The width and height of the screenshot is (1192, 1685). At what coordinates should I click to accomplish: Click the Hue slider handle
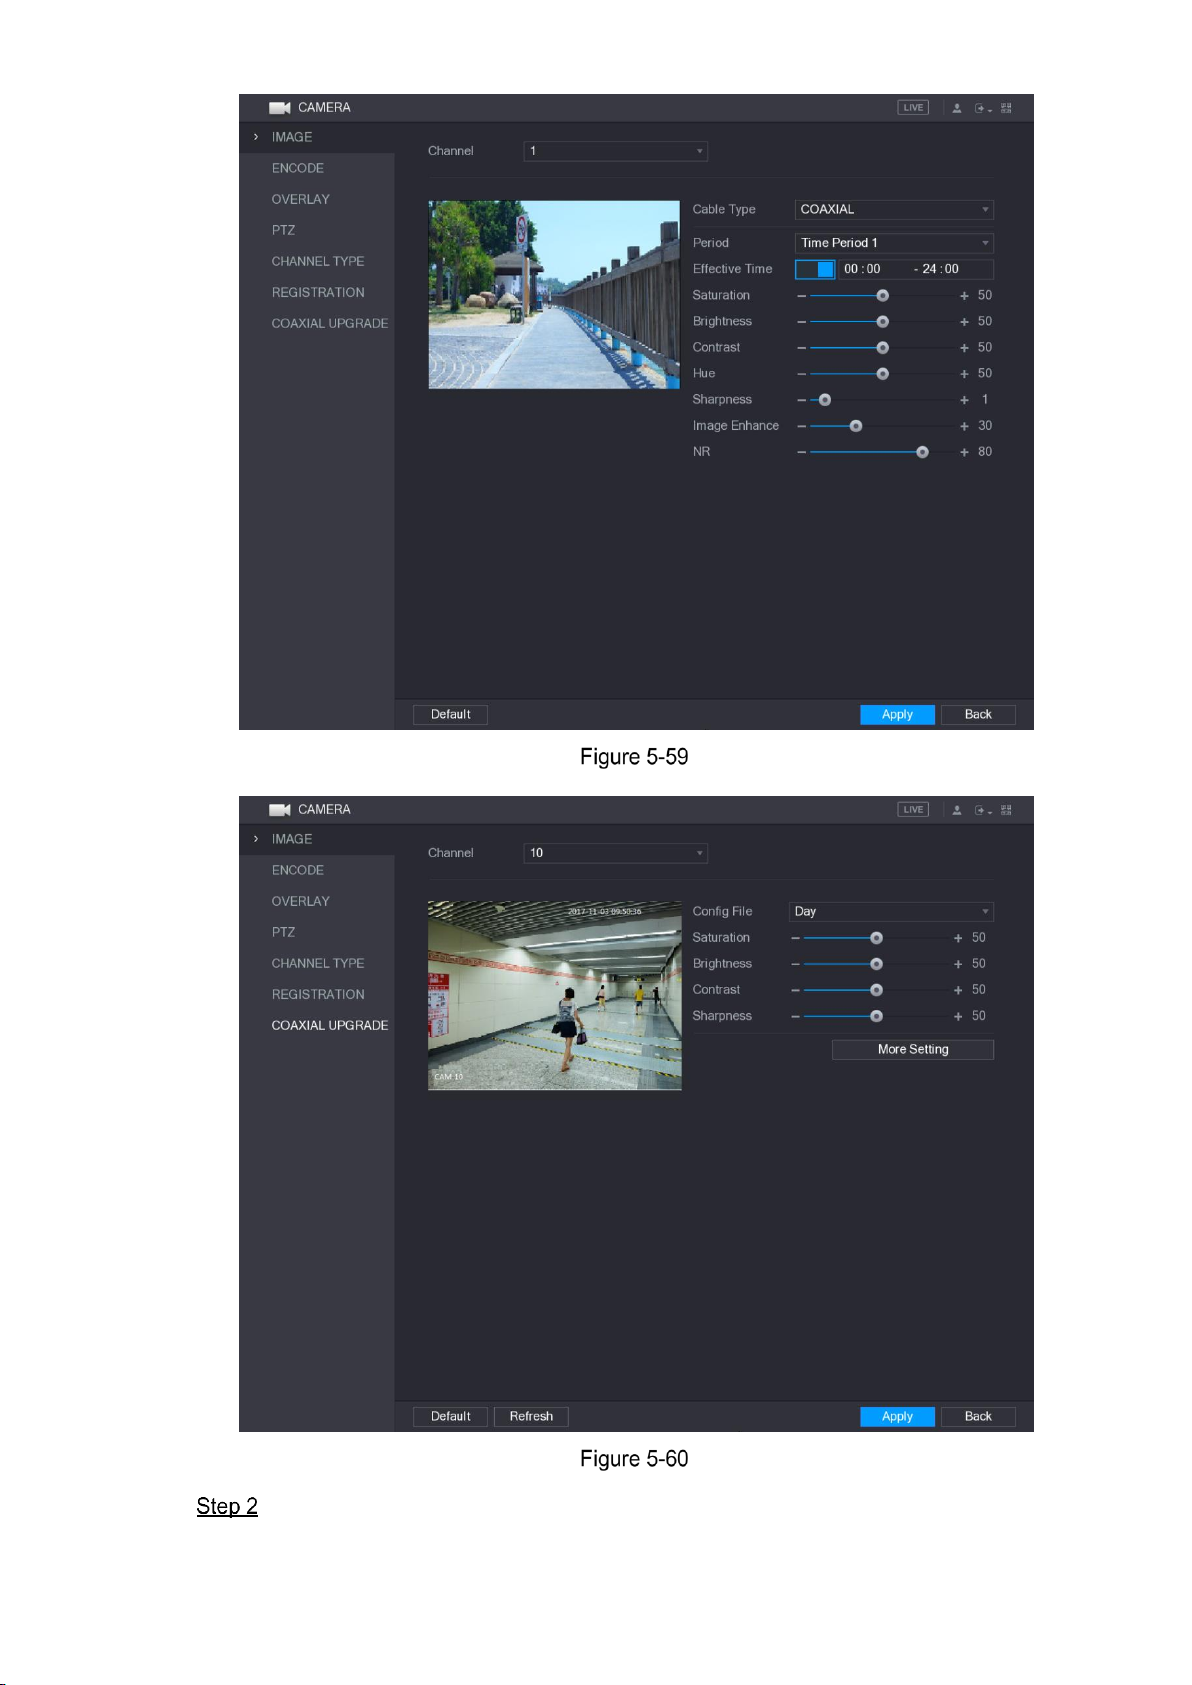(x=882, y=374)
